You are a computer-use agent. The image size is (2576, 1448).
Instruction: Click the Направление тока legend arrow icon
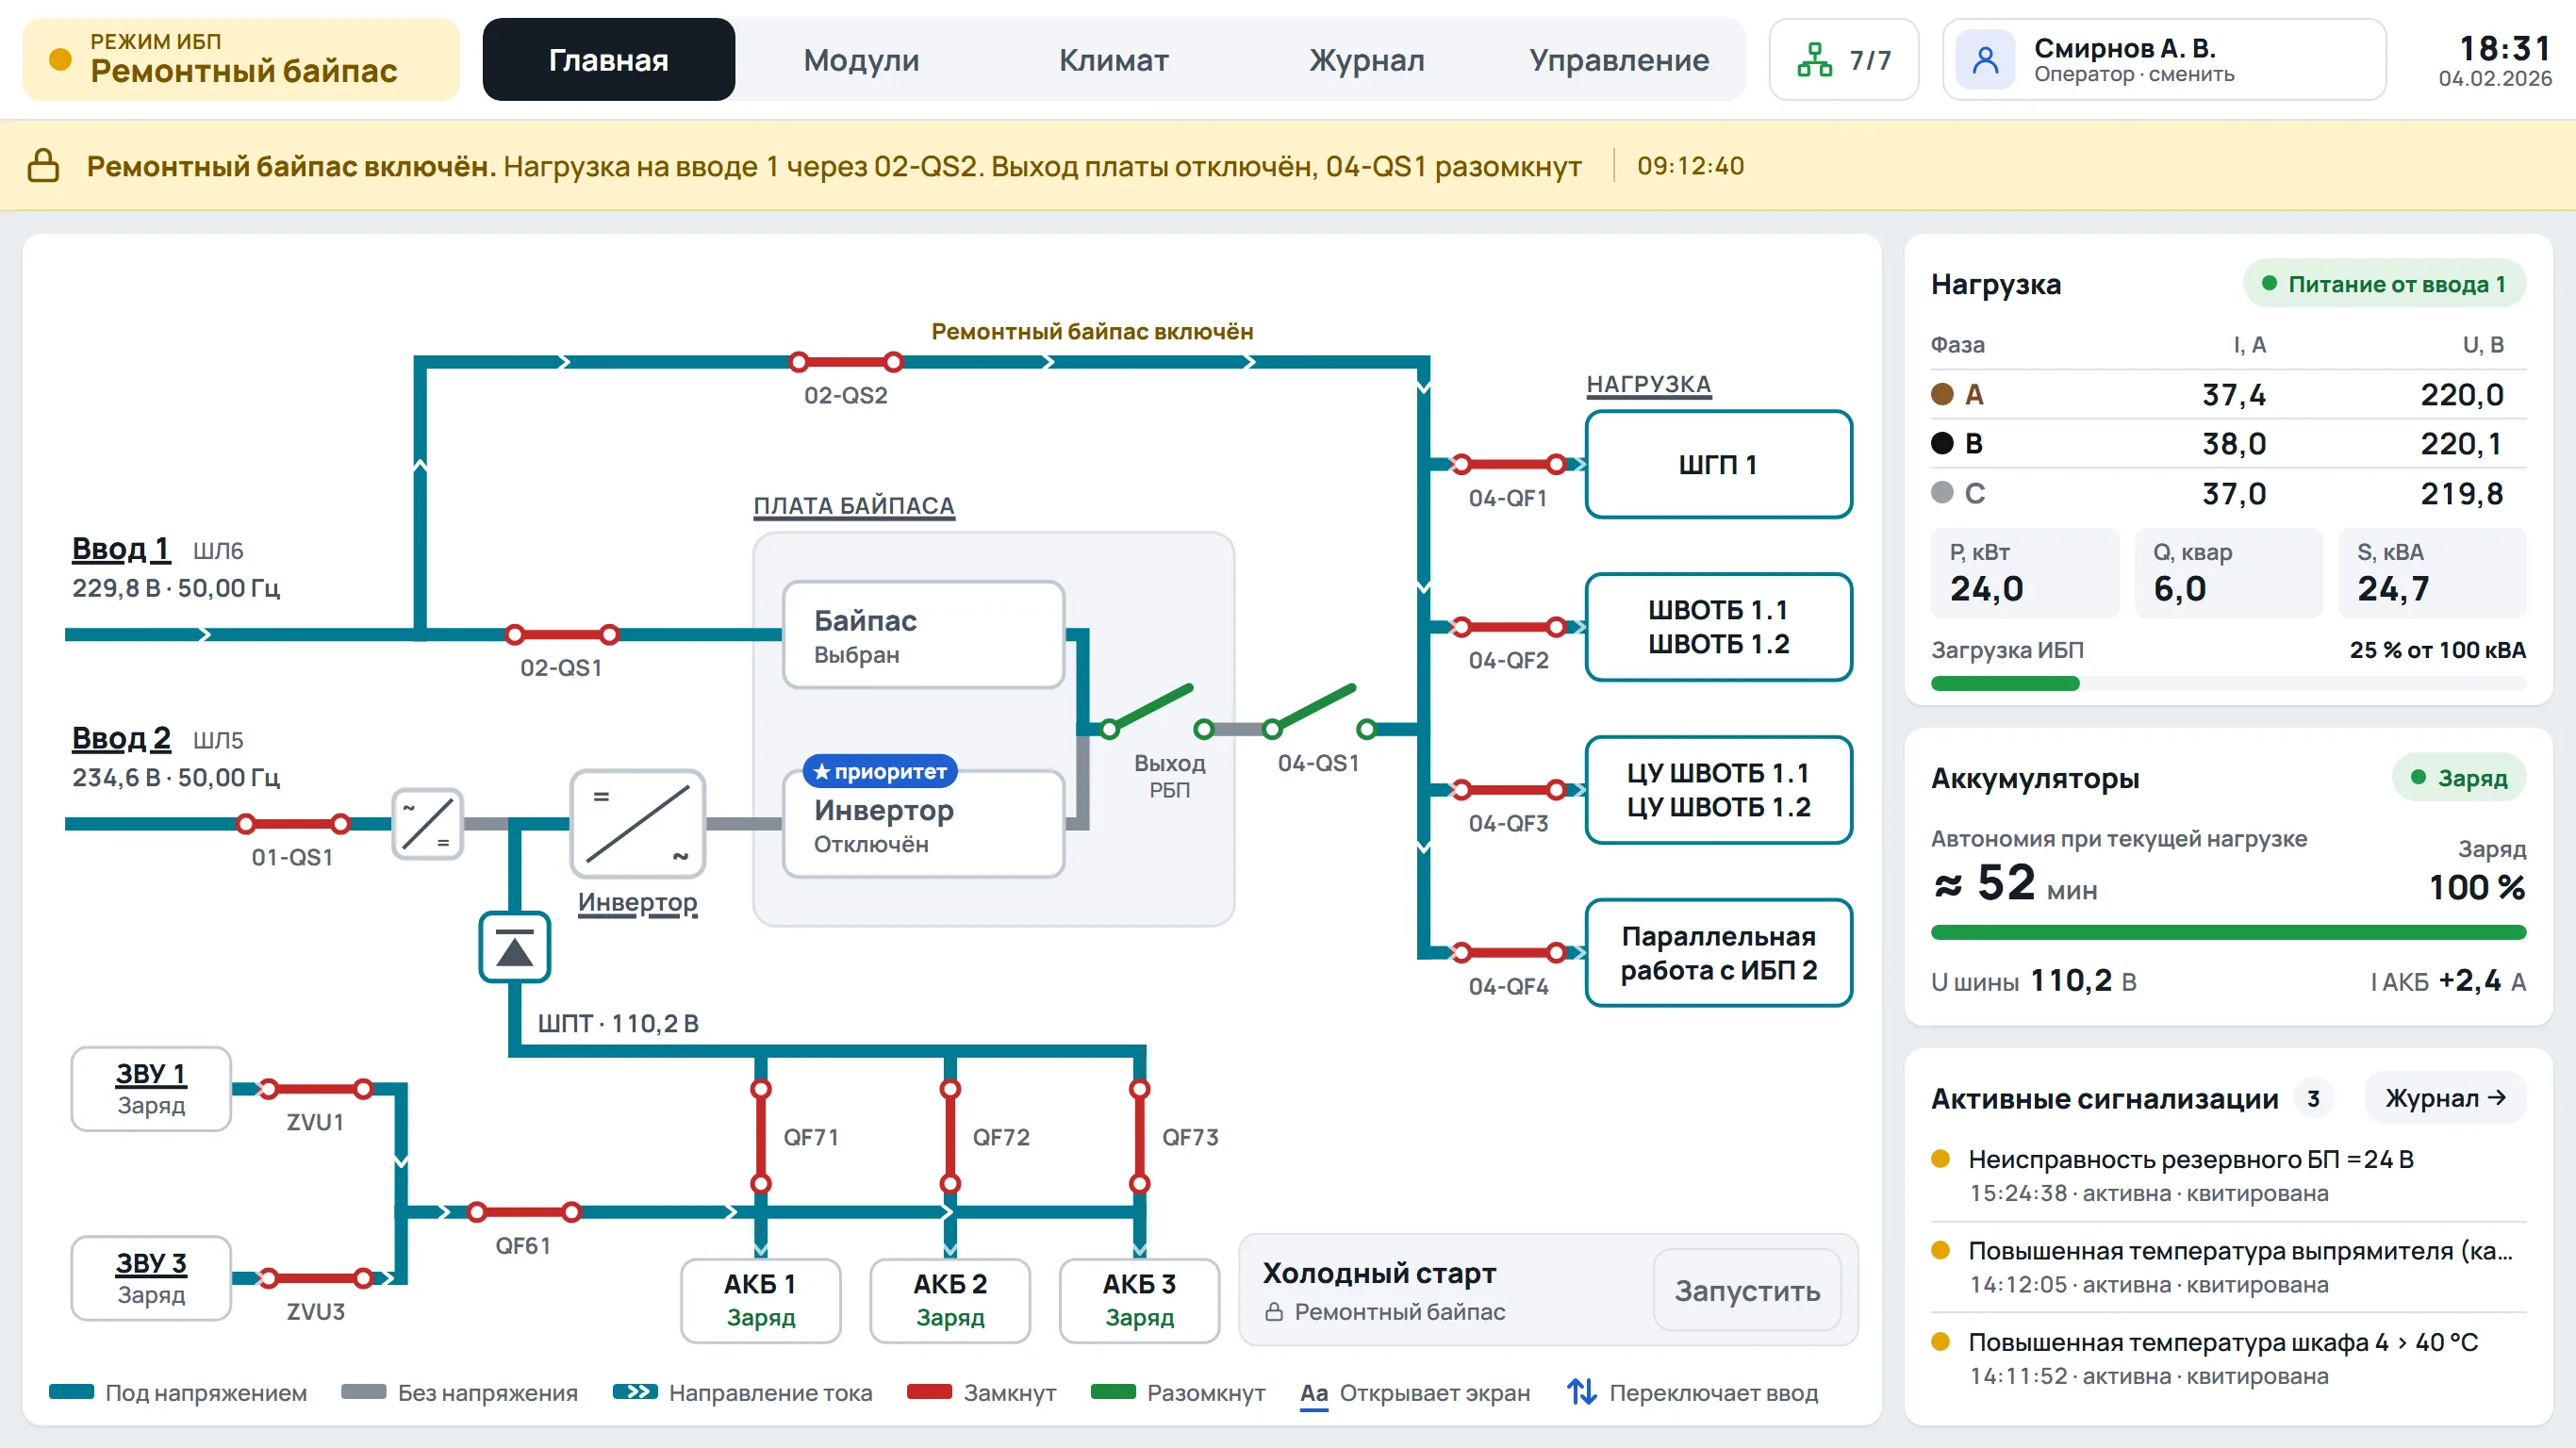tap(635, 1392)
